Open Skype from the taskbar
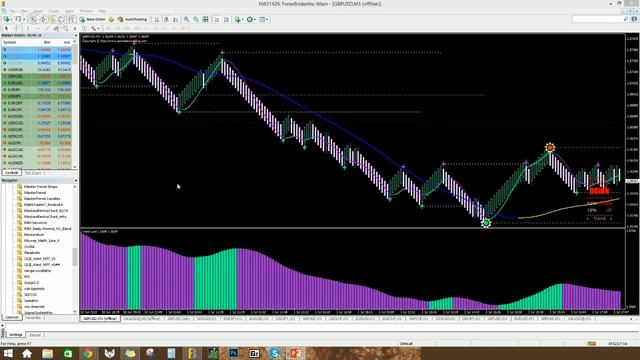The height and width of the screenshot is (360, 640). coord(275,353)
